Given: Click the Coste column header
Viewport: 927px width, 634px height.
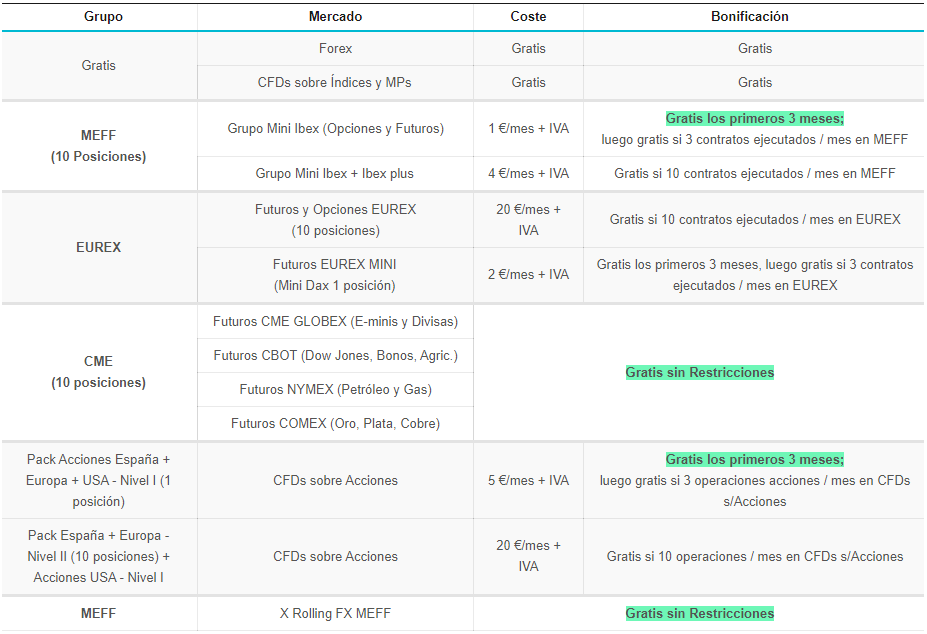Looking at the screenshot, I should pyautogui.click(x=528, y=17).
